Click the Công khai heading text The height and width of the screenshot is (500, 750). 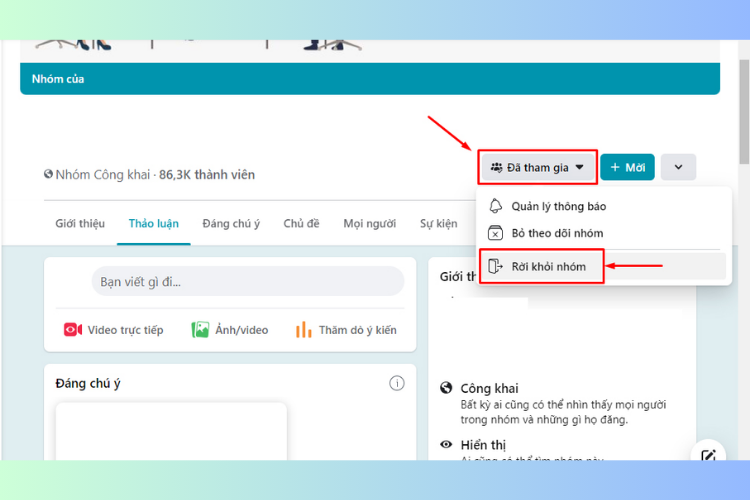pos(489,388)
